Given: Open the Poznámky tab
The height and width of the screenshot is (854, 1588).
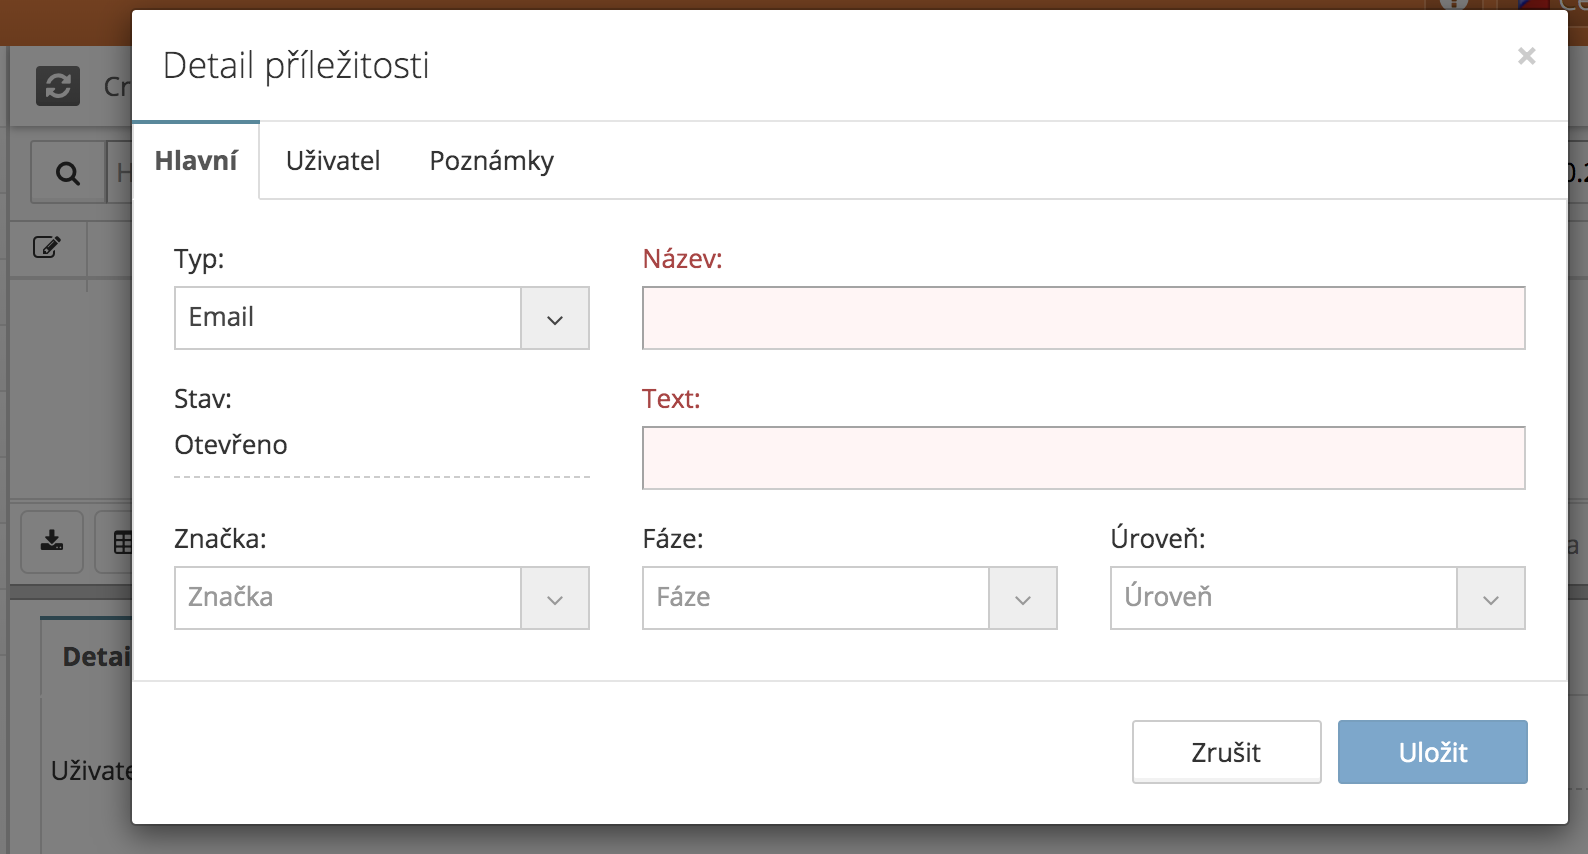Looking at the screenshot, I should point(491,161).
